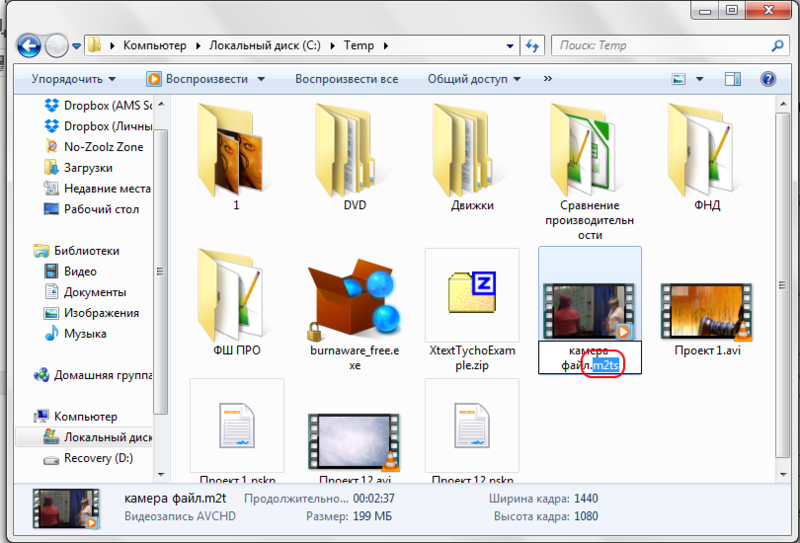Expand the arrow after Компьютер breadcrumb
Image resolution: width=800 pixels, height=543 pixels.
198,46
